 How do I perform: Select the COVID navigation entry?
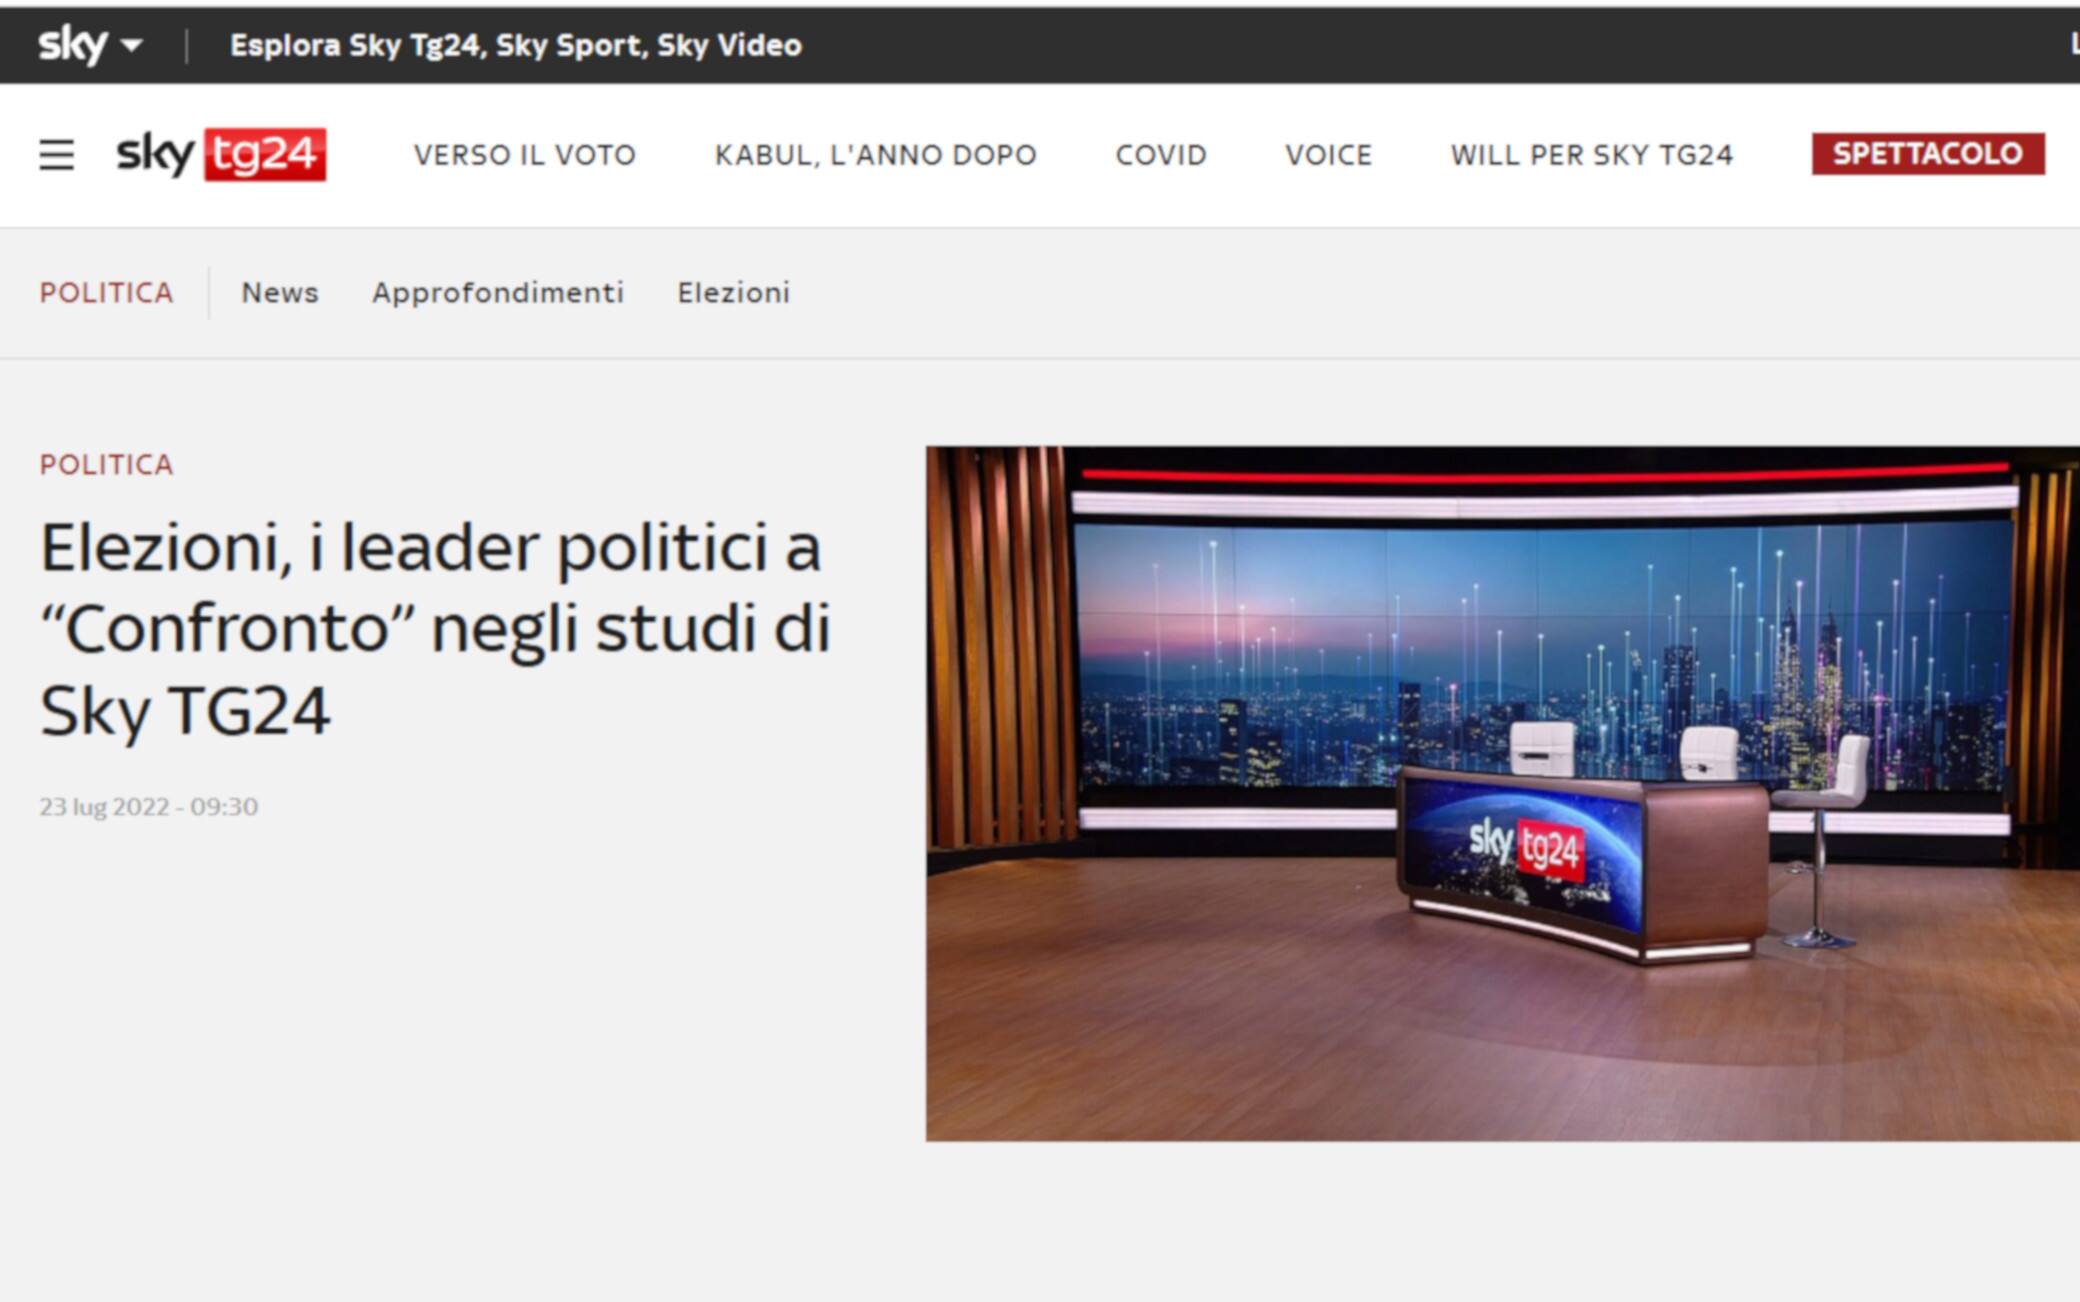click(x=1161, y=155)
